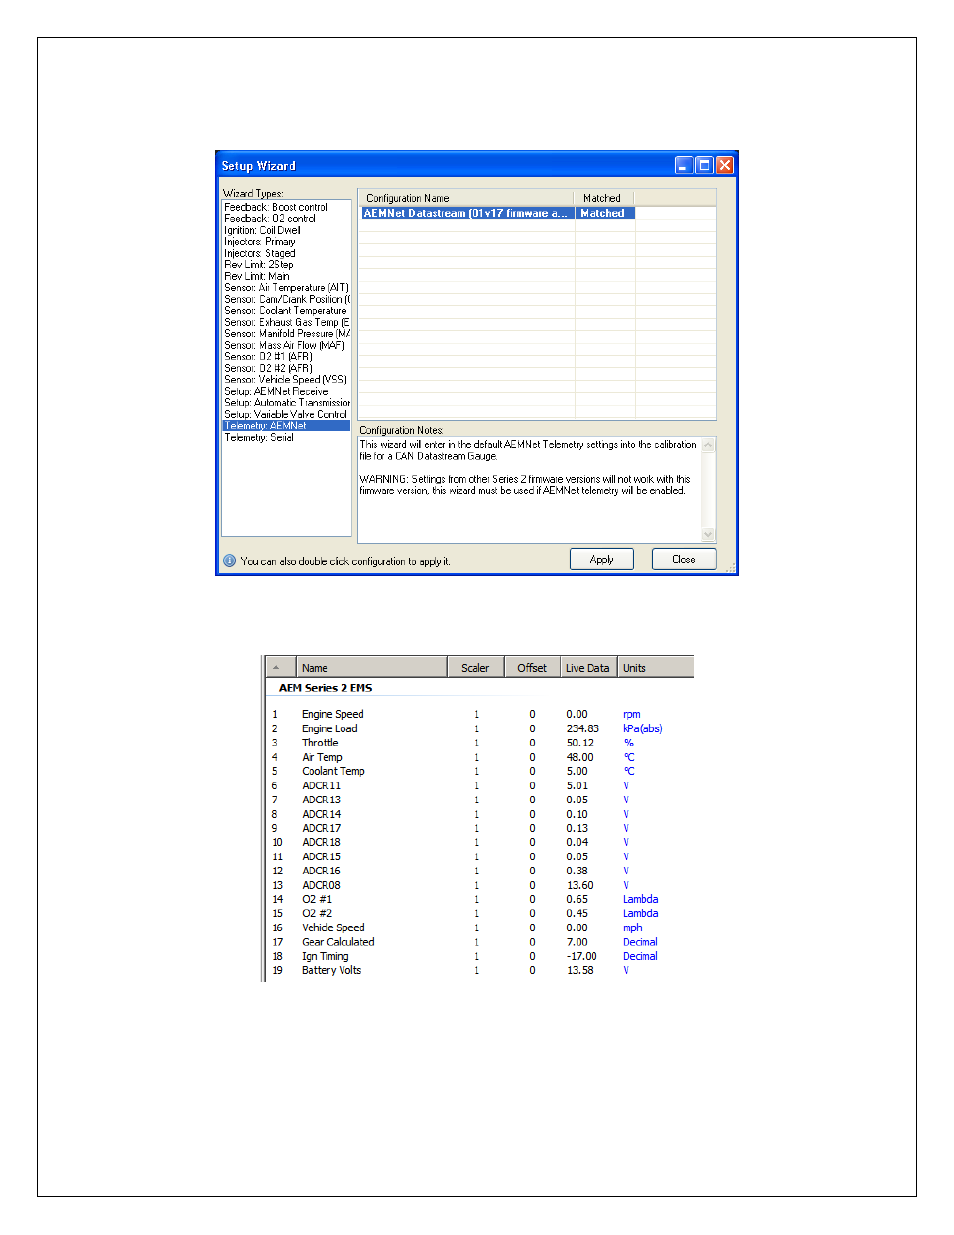This screenshot has height=1235, width=954.
Task: Sort by Name column in data table
Action: [371, 667]
